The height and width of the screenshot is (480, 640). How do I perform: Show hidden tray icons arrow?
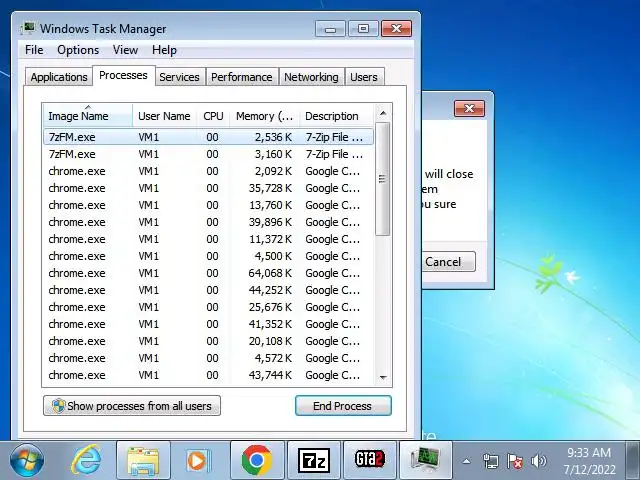click(467, 462)
